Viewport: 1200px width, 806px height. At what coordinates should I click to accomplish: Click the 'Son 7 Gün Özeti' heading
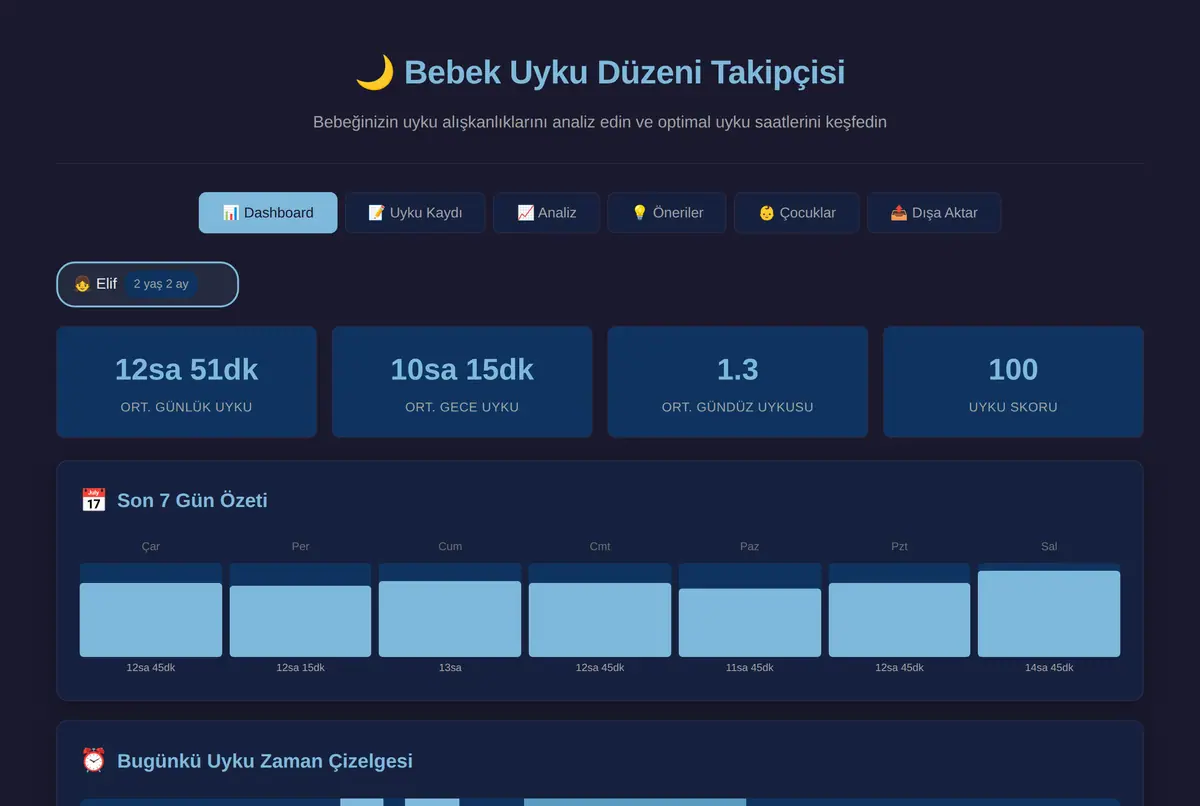pos(192,500)
